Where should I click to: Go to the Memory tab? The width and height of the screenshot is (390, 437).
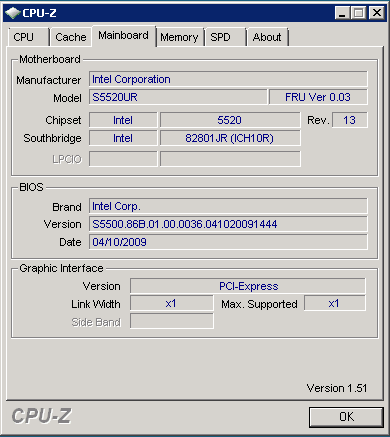tap(180, 37)
